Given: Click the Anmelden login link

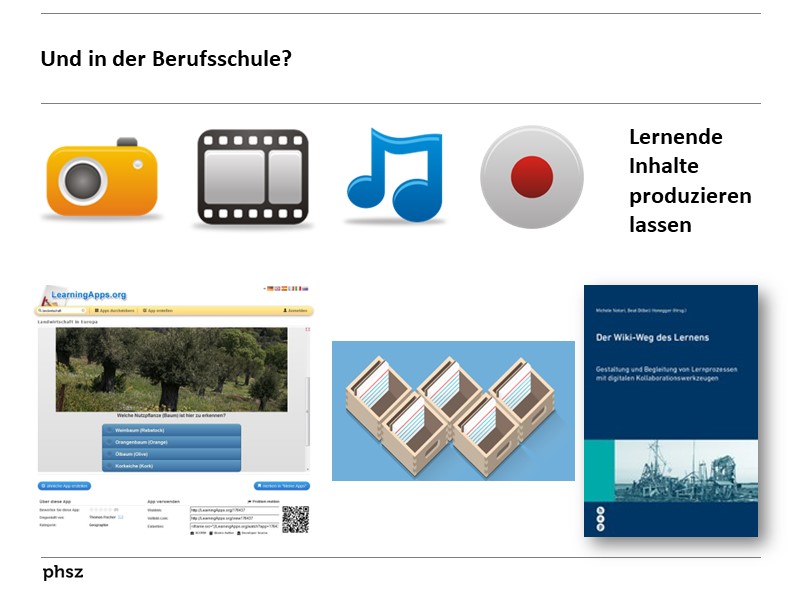Looking at the screenshot, I should point(296,310).
